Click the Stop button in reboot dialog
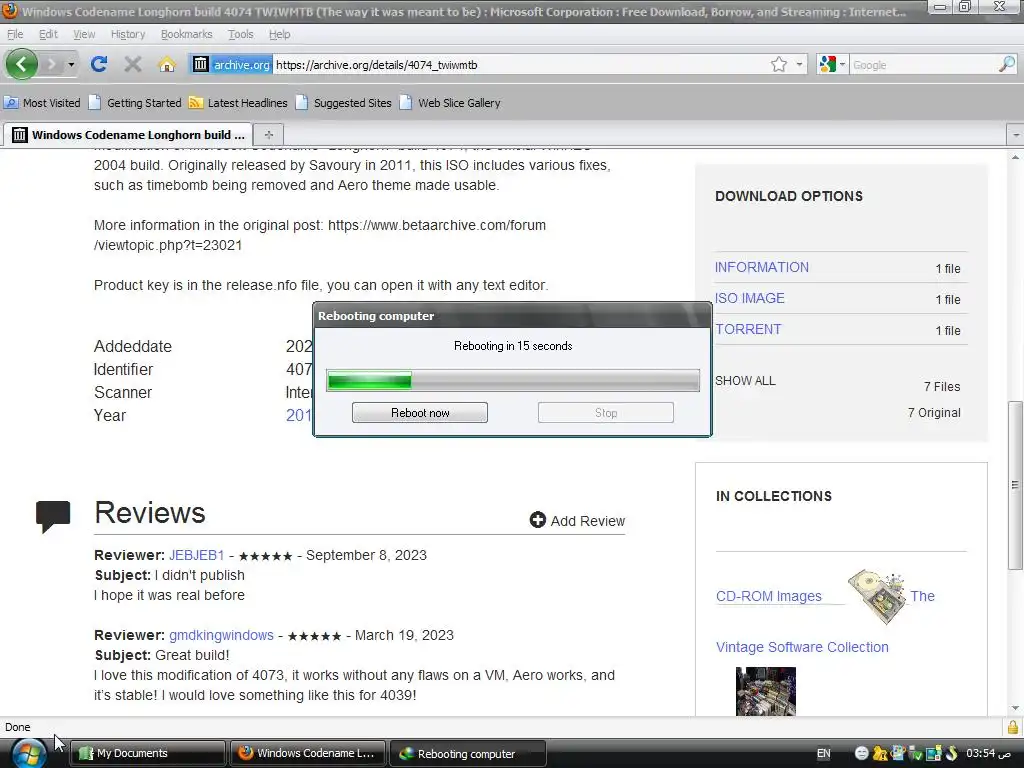 click(x=605, y=413)
